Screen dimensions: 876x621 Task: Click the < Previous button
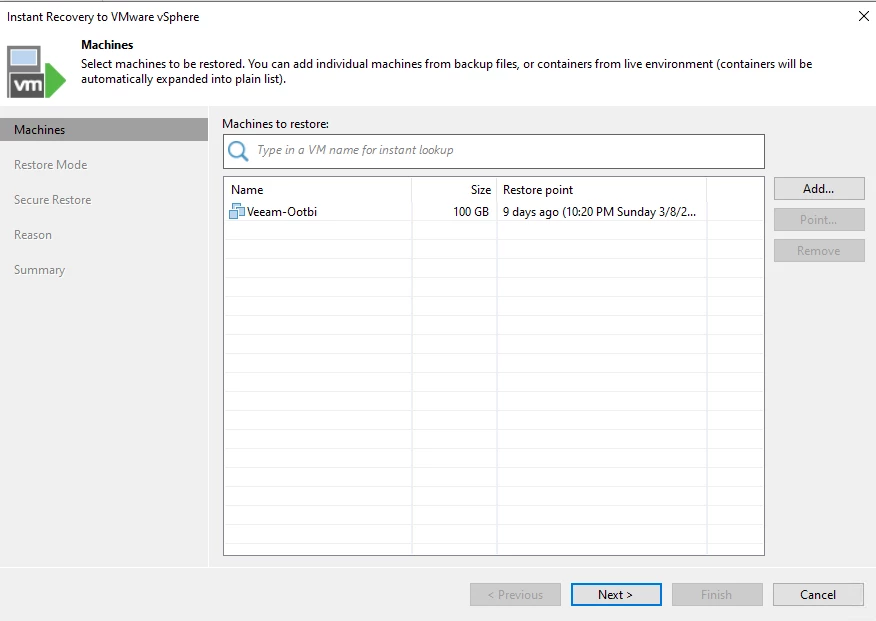515,595
